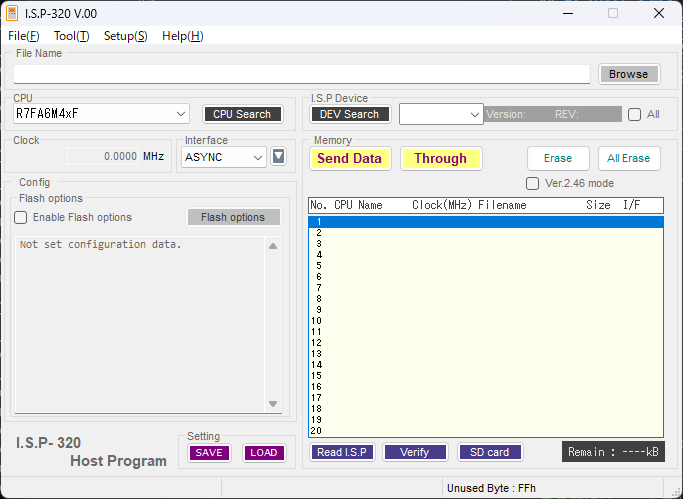683x499 pixels.
Task: Click the purple SAVE setting button
Action: (209, 452)
